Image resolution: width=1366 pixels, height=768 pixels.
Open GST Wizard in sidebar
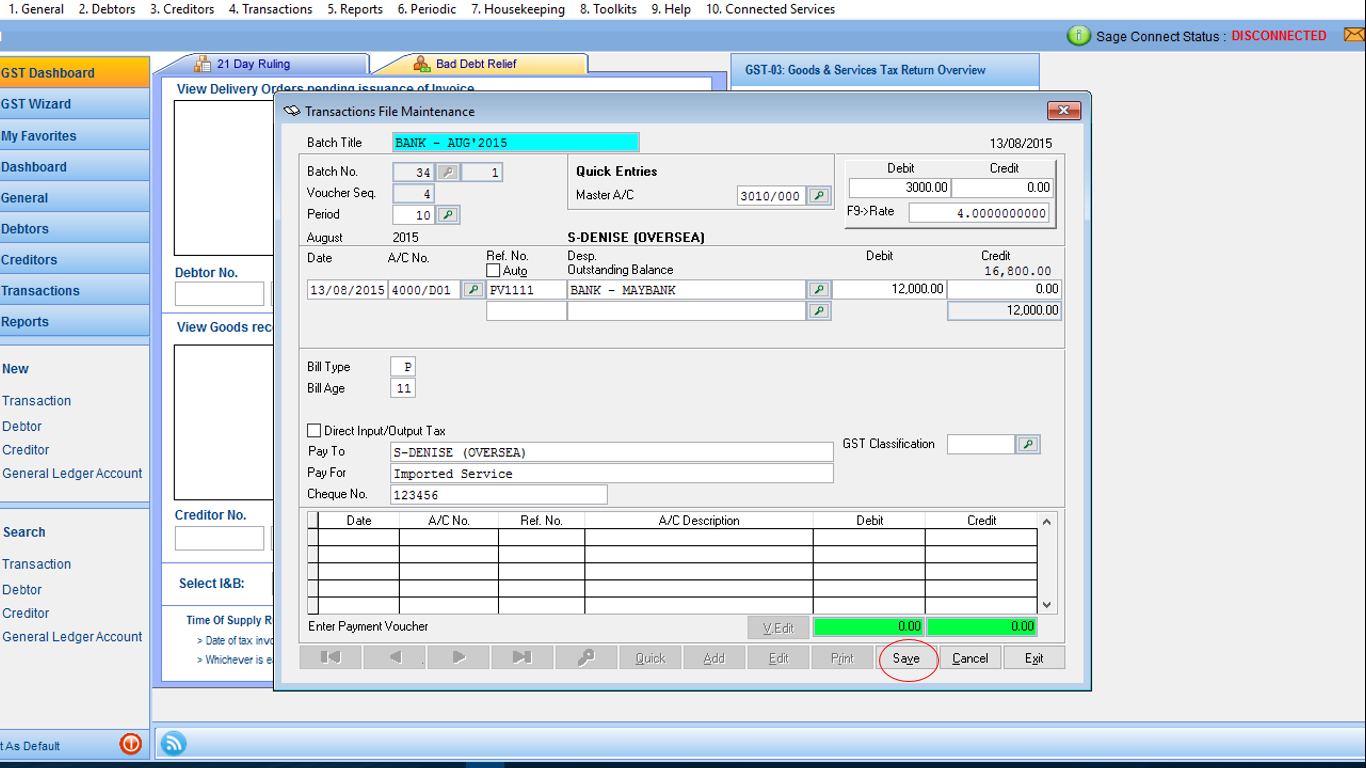tap(74, 104)
